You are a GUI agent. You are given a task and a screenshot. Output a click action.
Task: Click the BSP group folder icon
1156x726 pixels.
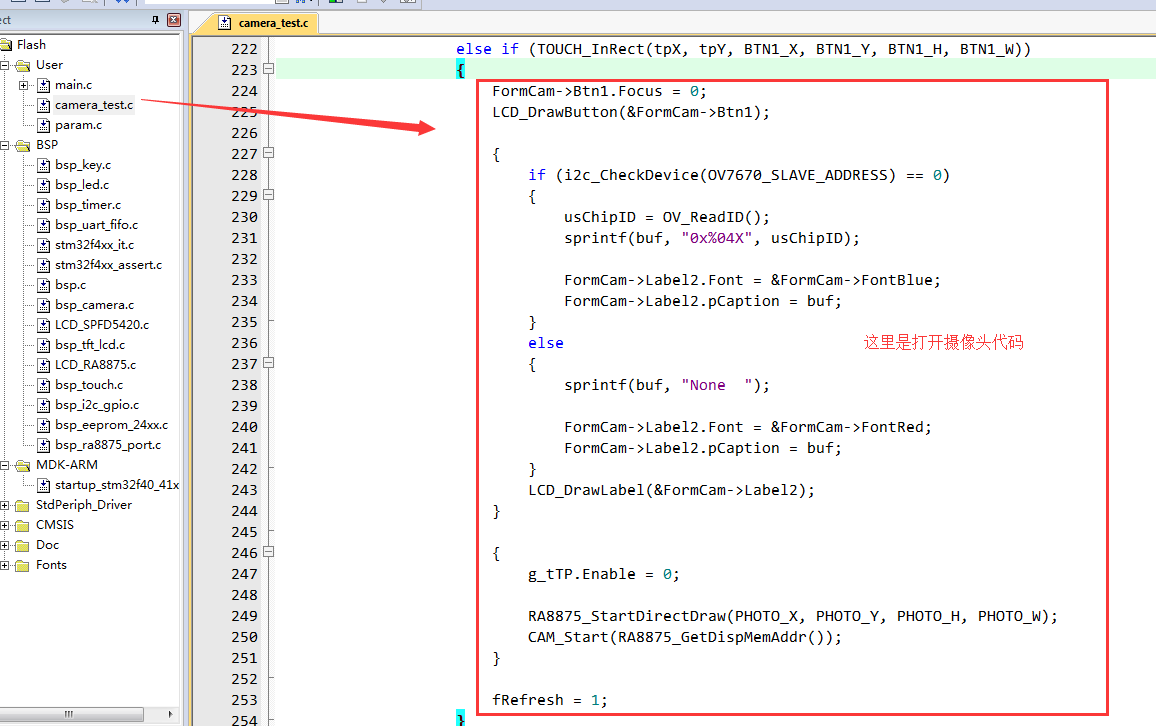(23, 145)
